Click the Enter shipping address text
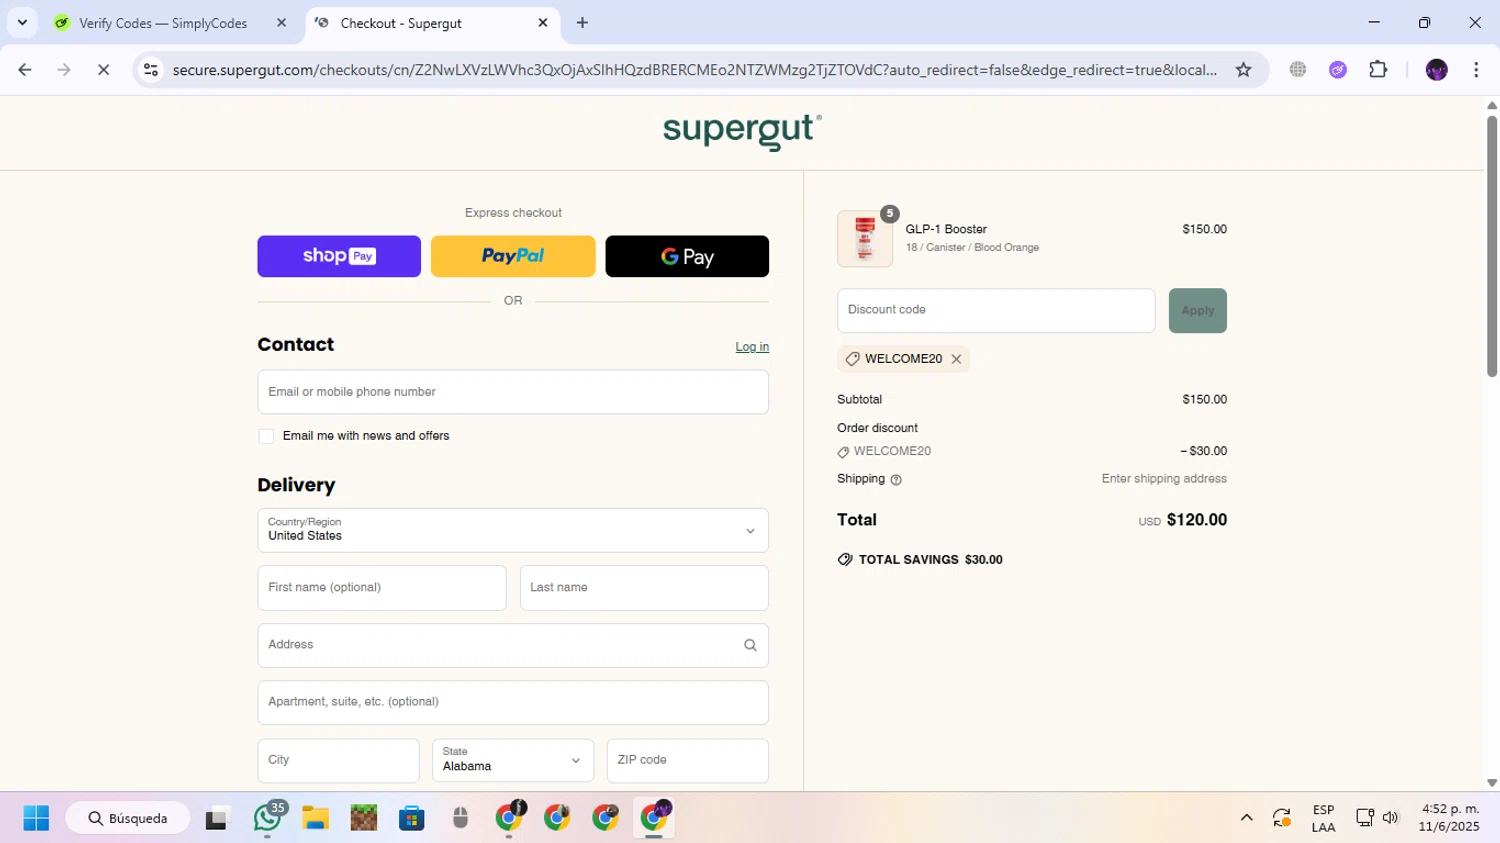 (1164, 479)
